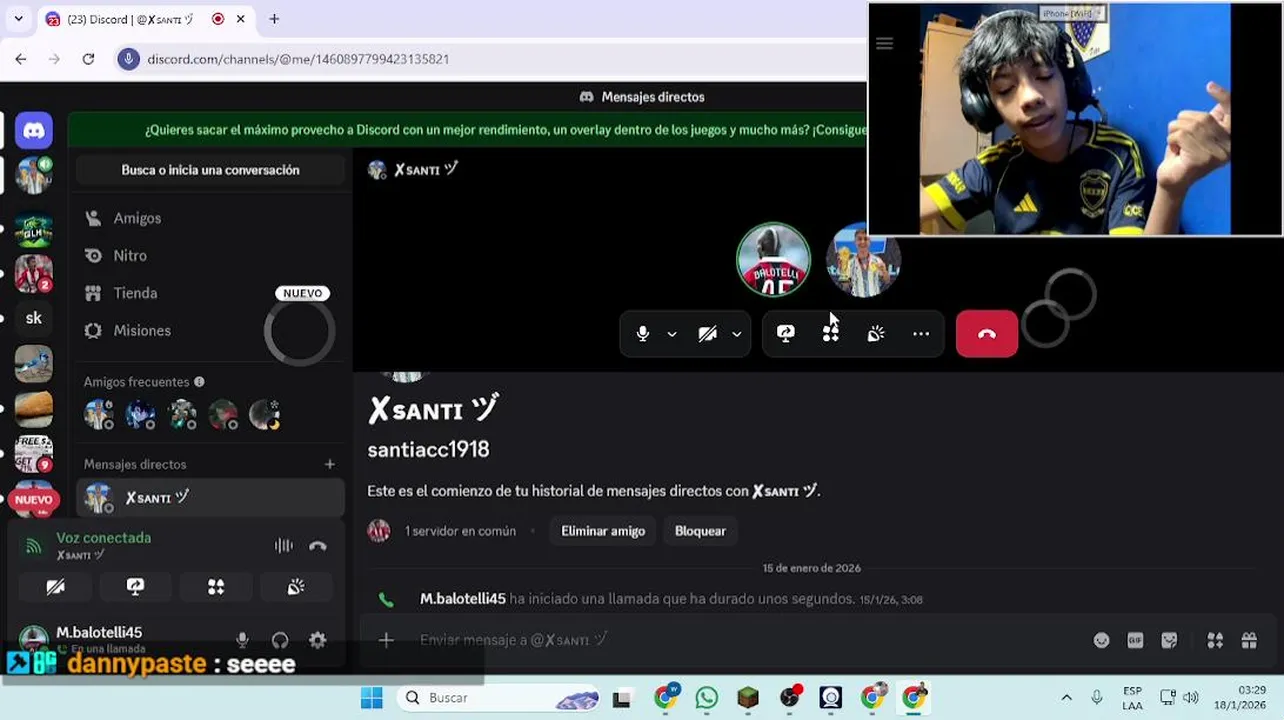This screenshot has width=1284, height=720.
Task: Open the GIF picker
Action: pos(1135,640)
